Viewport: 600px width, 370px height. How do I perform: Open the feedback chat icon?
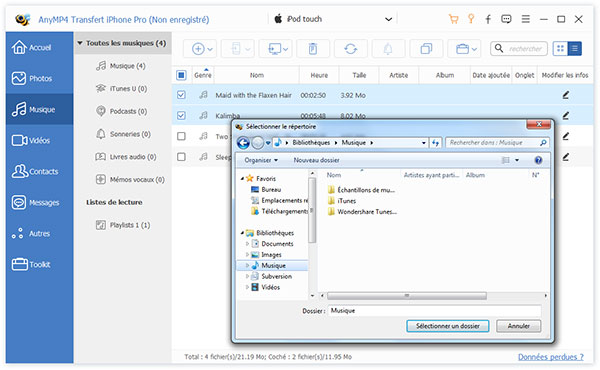click(506, 19)
